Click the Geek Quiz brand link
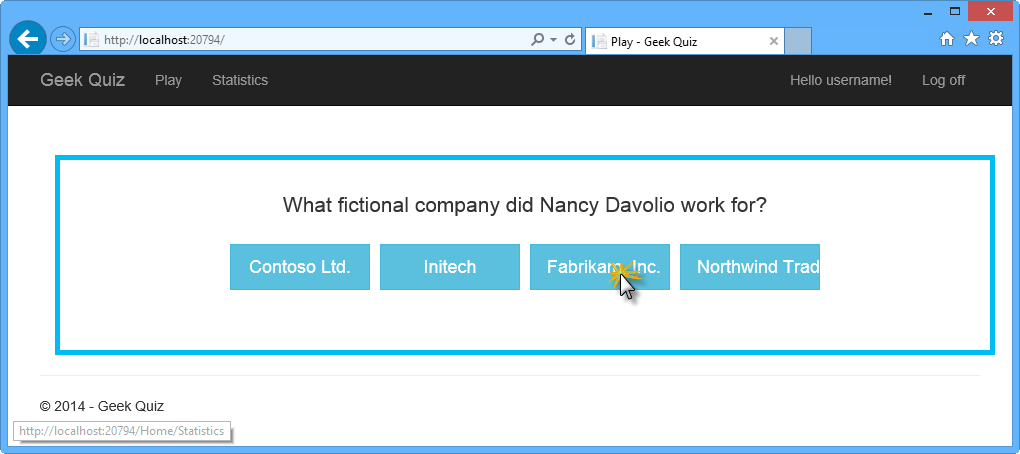 pyautogui.click(x=82, y=80)
